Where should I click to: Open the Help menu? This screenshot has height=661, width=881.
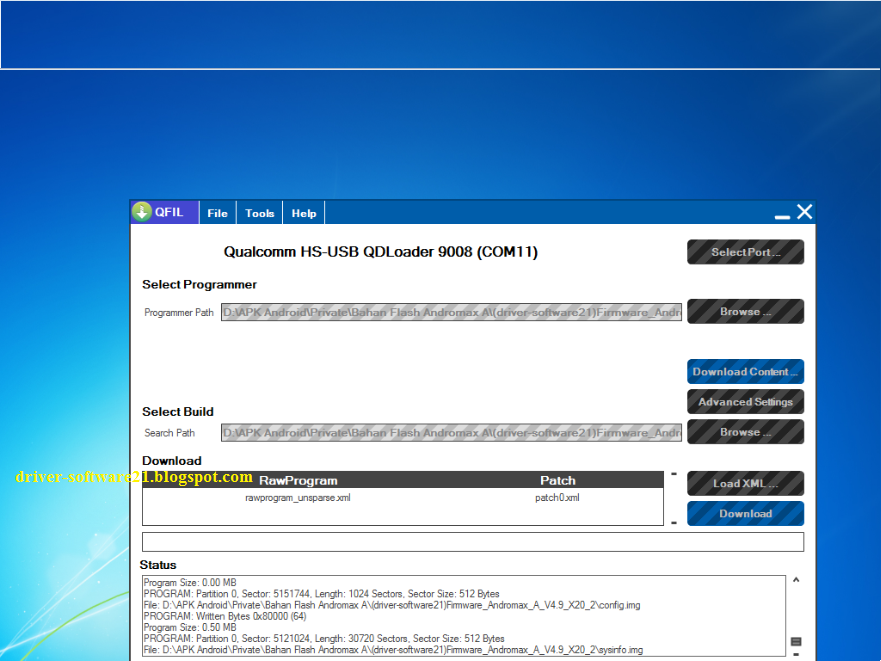coord(303,212)
